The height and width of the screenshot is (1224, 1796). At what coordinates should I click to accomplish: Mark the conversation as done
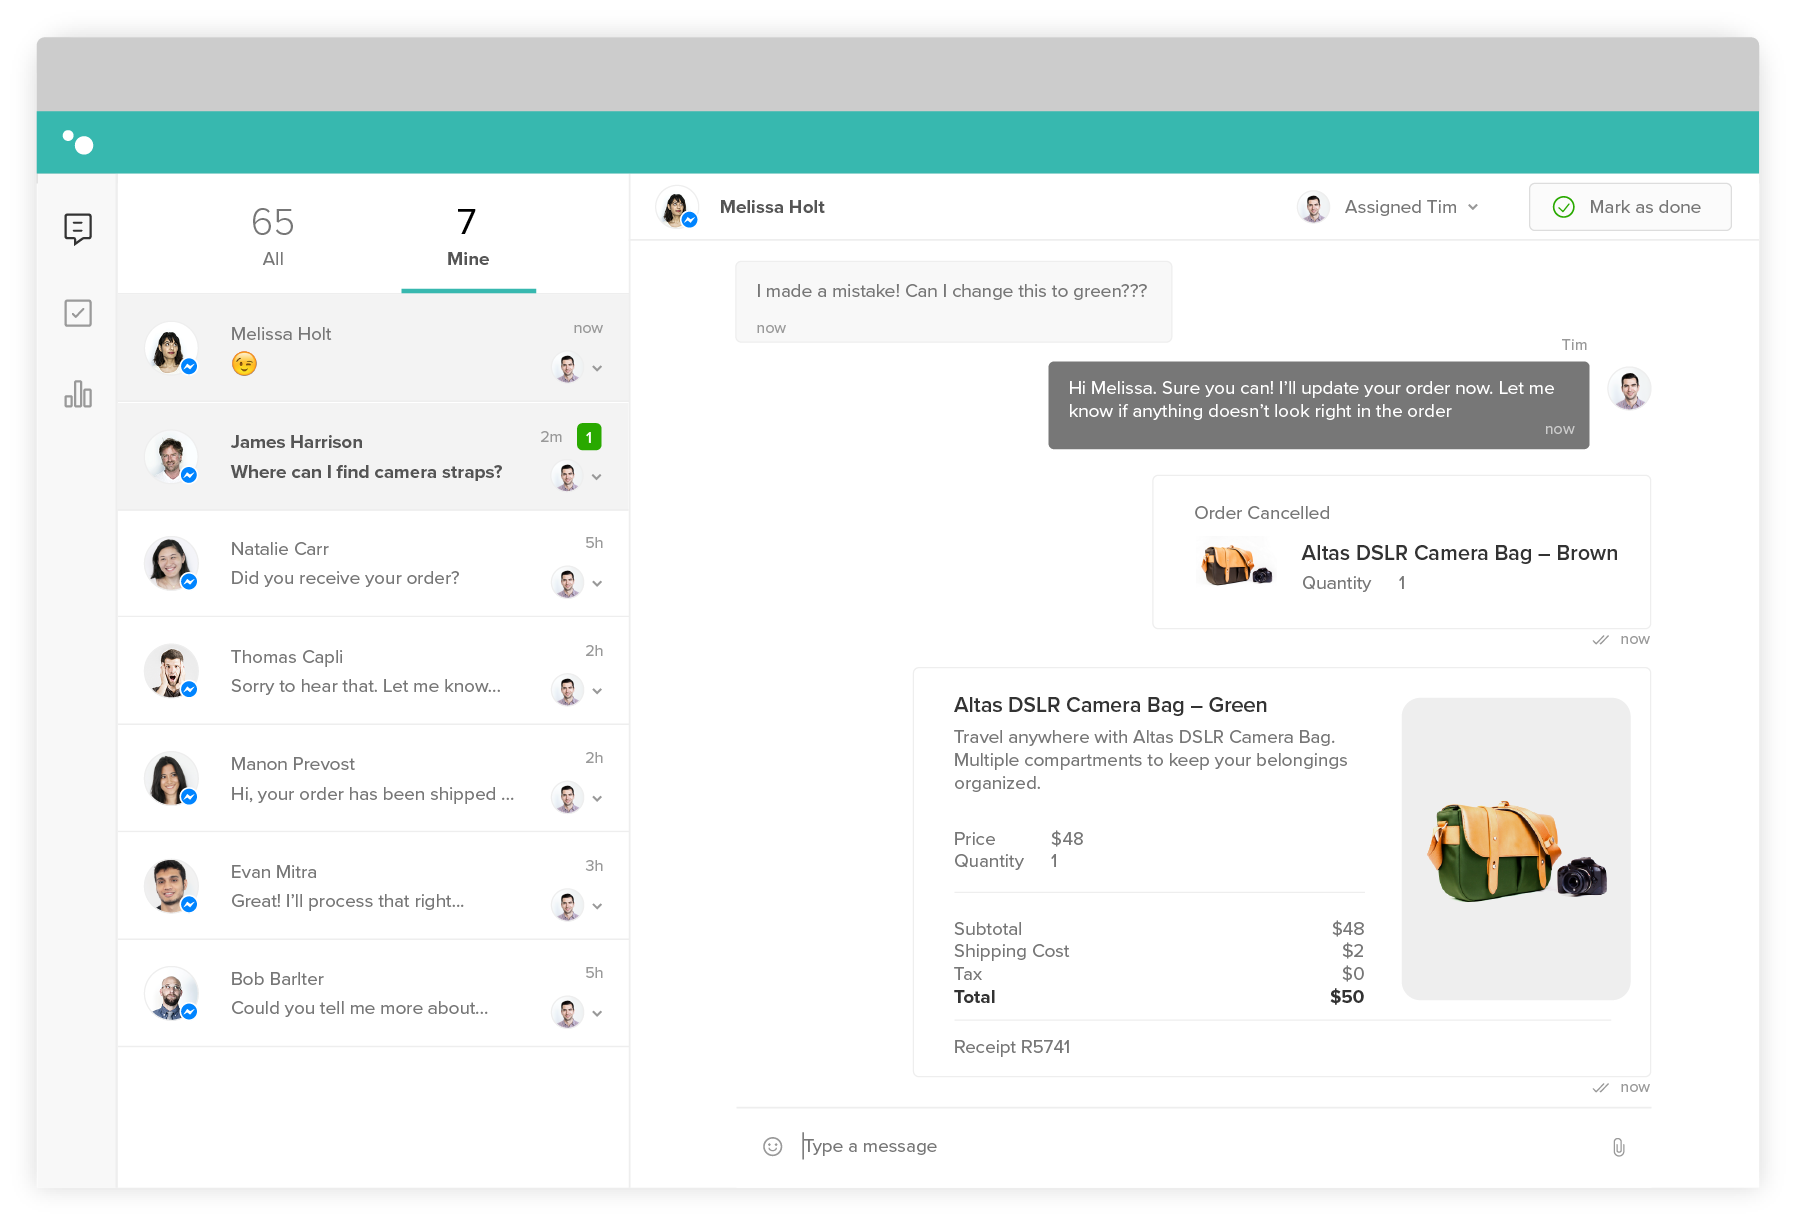(1629, 207)
